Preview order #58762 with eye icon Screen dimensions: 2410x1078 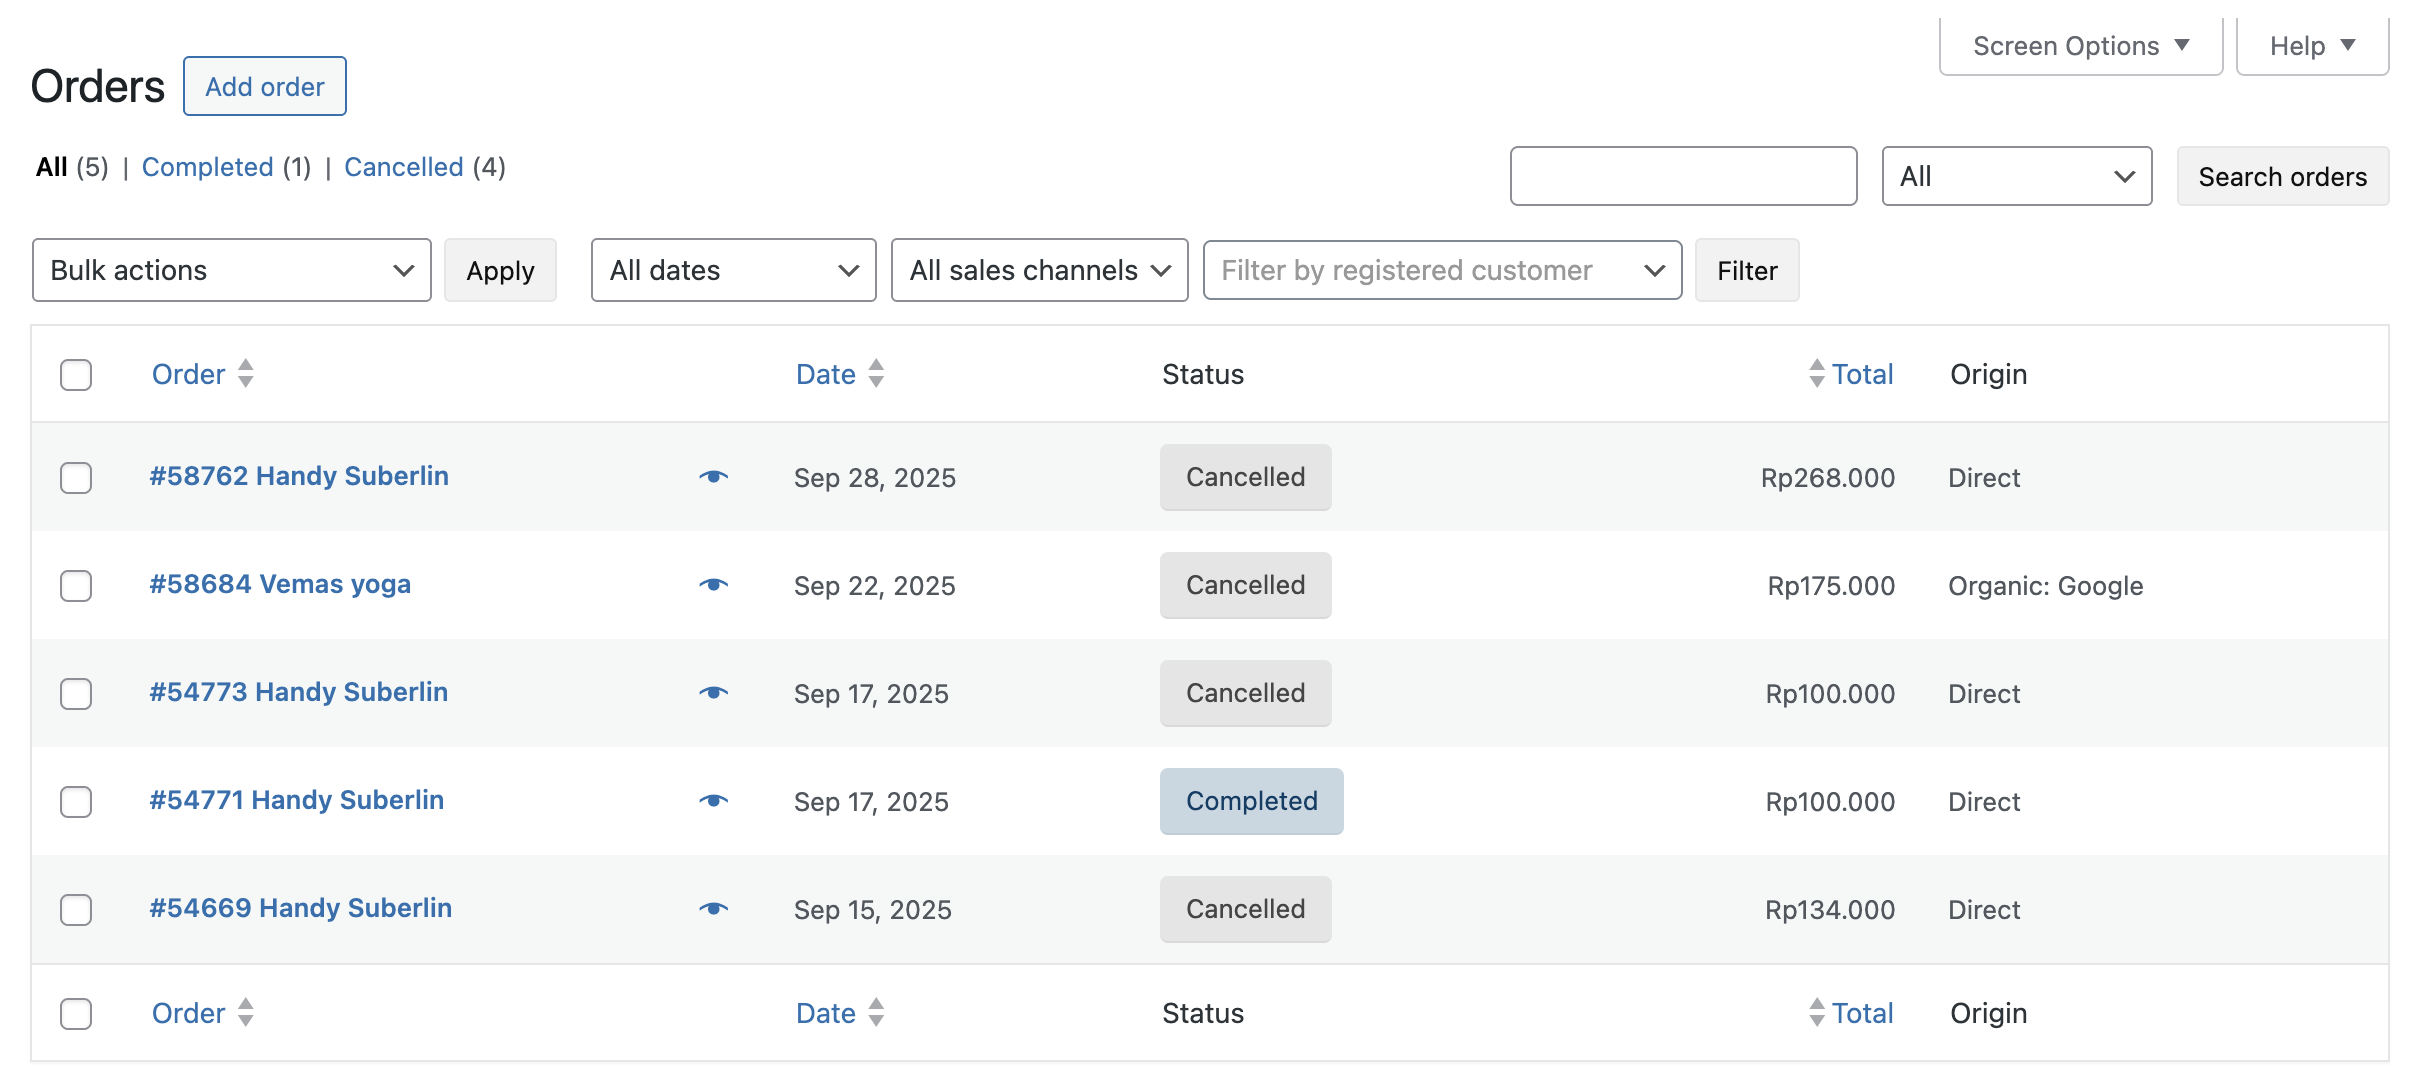click(x=713, y=477)
